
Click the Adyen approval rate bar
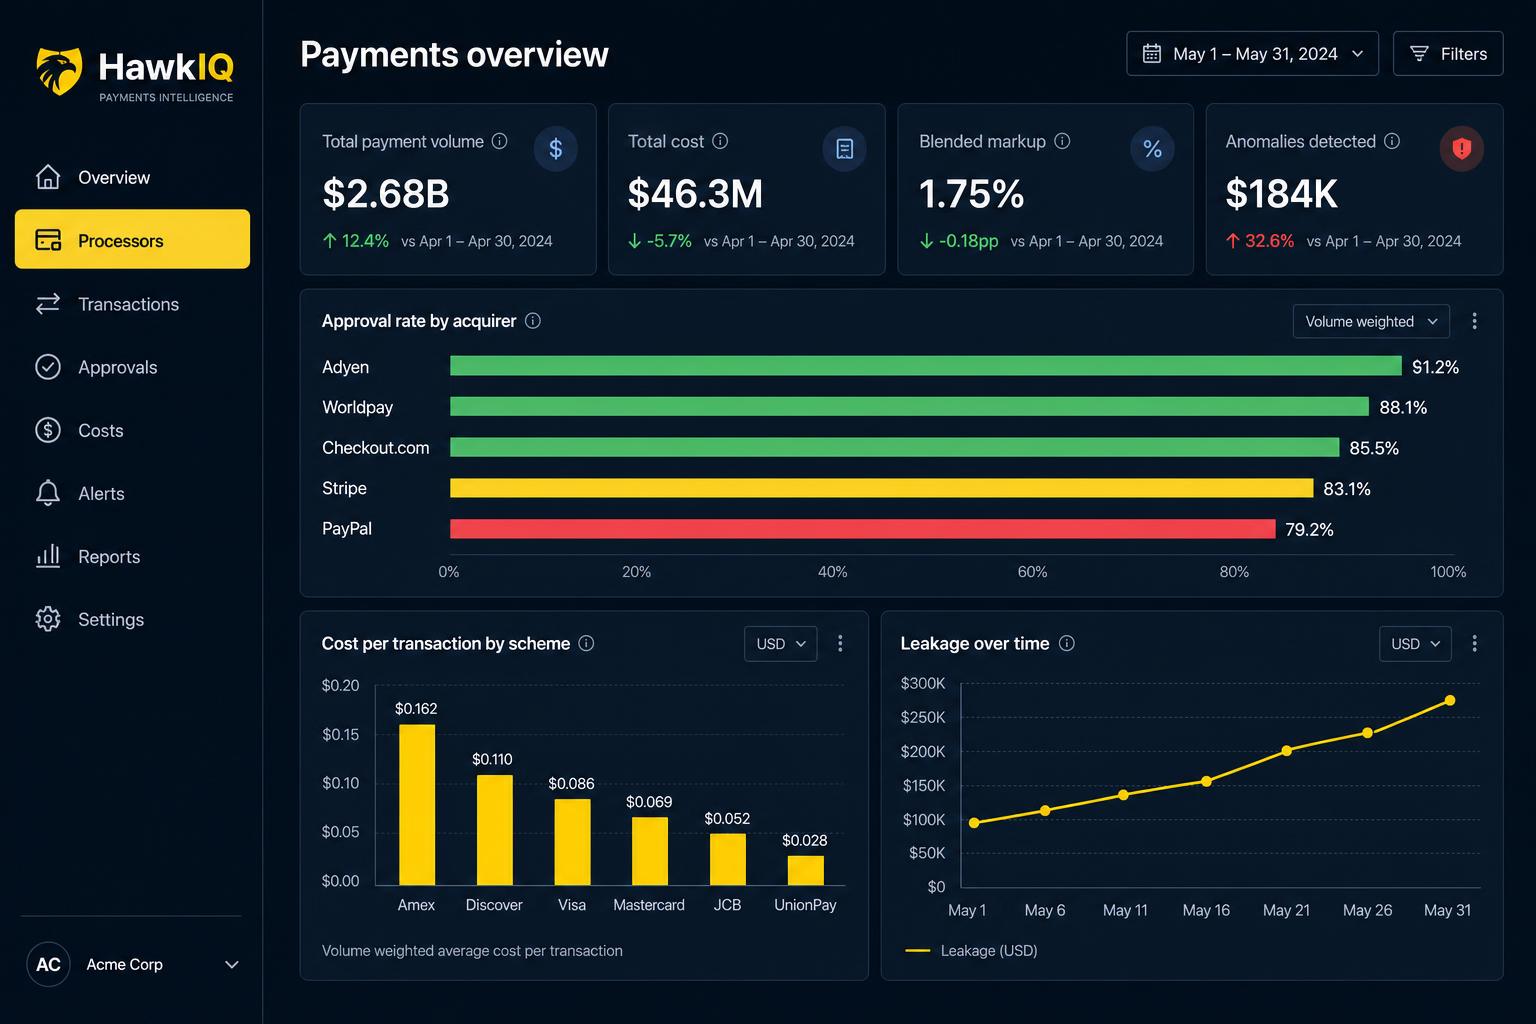click(926, 366)
